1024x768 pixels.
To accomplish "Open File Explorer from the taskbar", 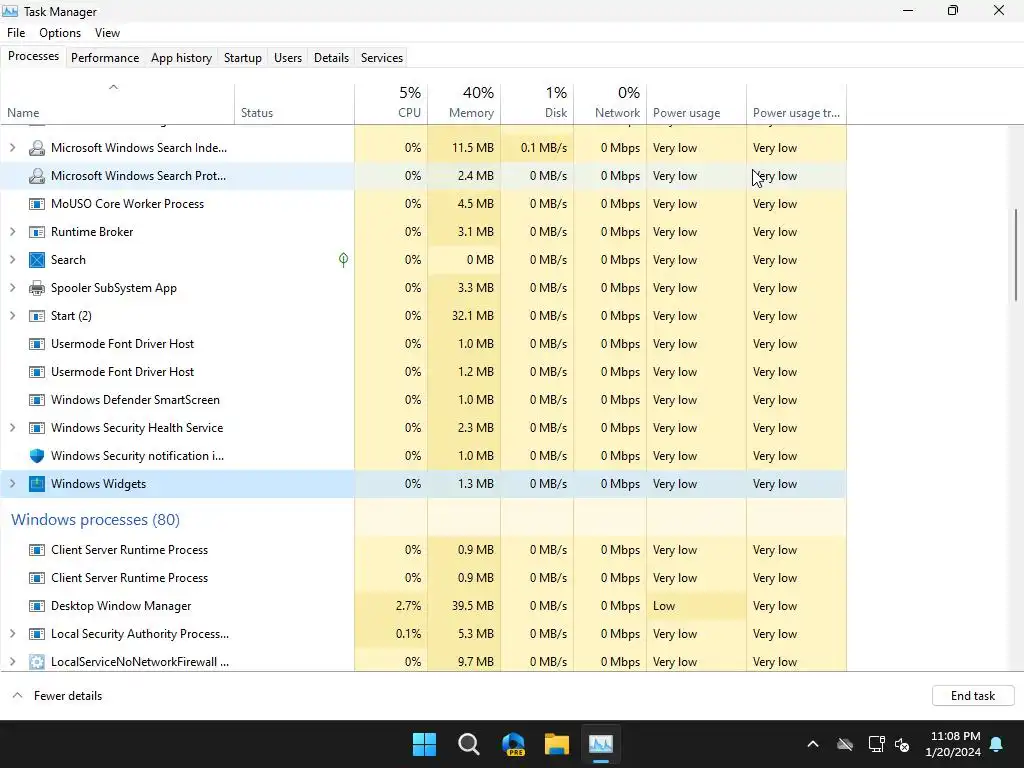I will (x=557, y=744).
